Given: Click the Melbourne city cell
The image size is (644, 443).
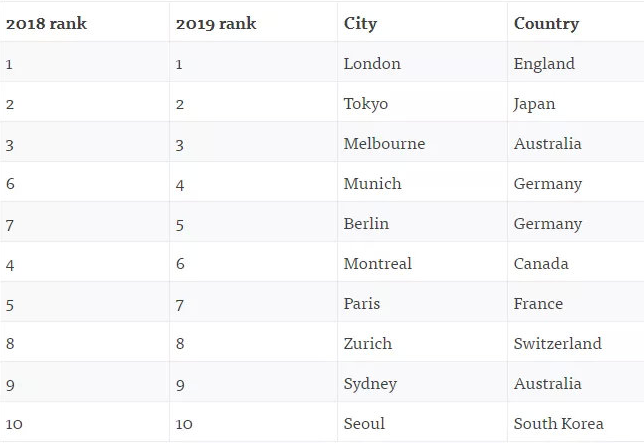Looking at the screenshot, I should (x=384, y=144).
